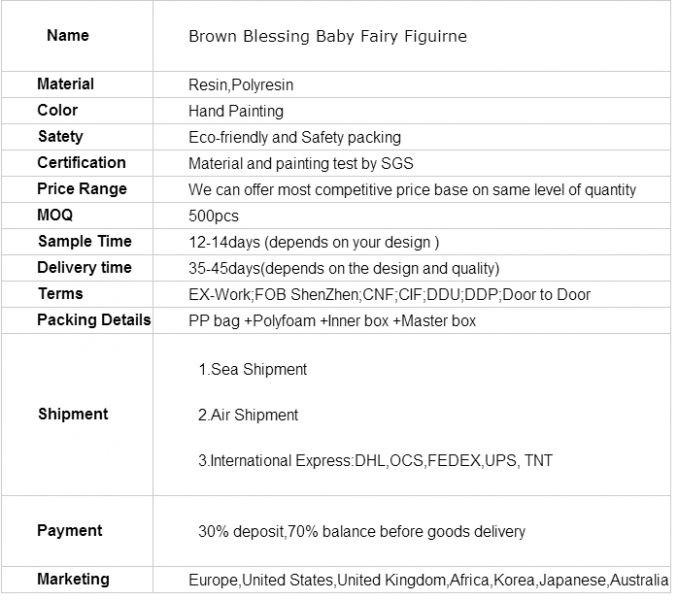Select the 35-45days delivery time text

tap(344, 268)
